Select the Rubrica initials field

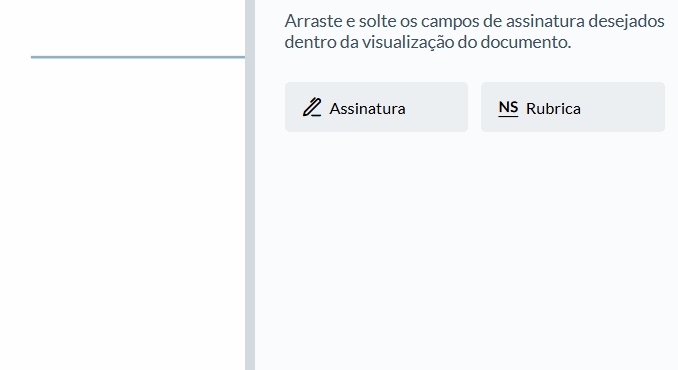573,107
